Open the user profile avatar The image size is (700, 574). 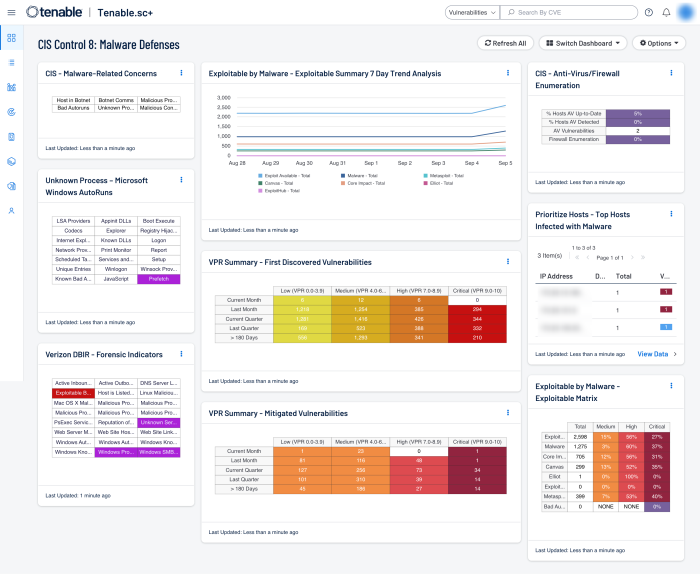[x=686, y=12]
